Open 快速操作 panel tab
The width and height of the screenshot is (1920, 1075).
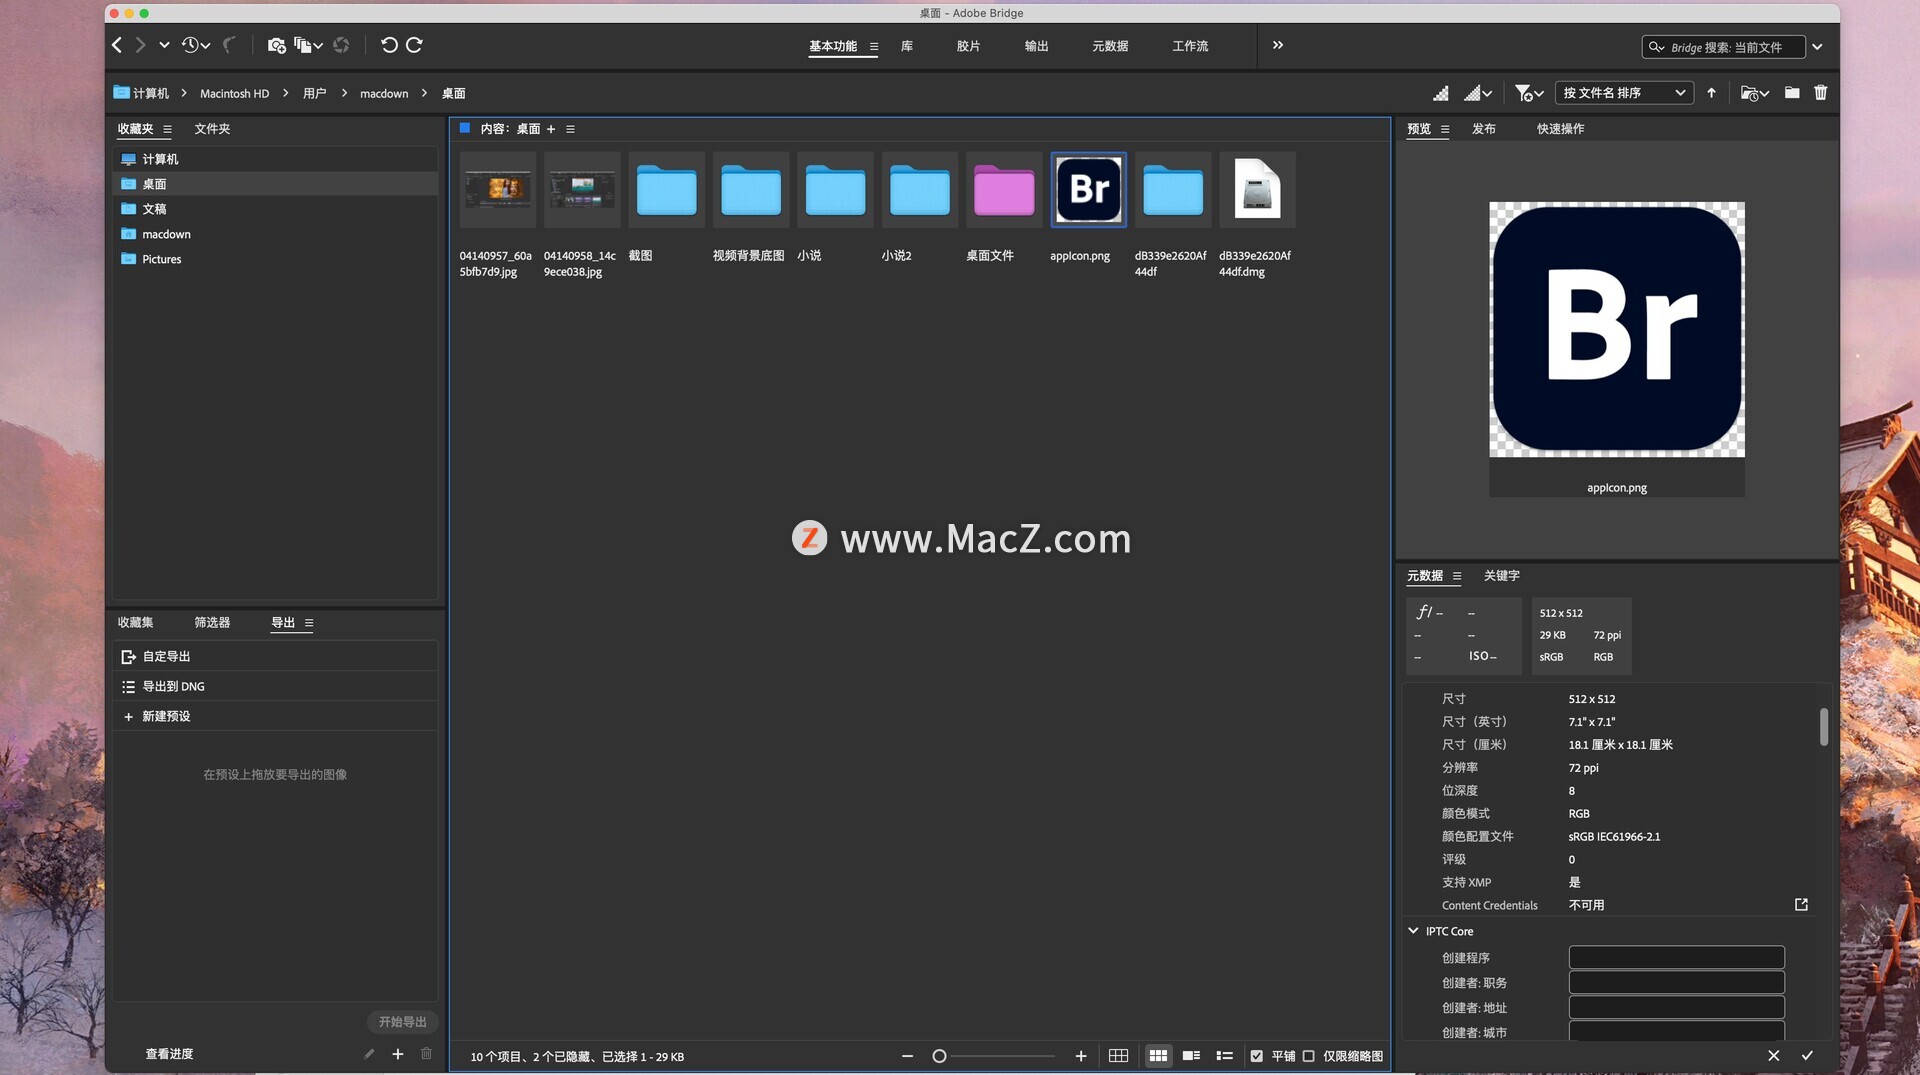pos(1560,129)
